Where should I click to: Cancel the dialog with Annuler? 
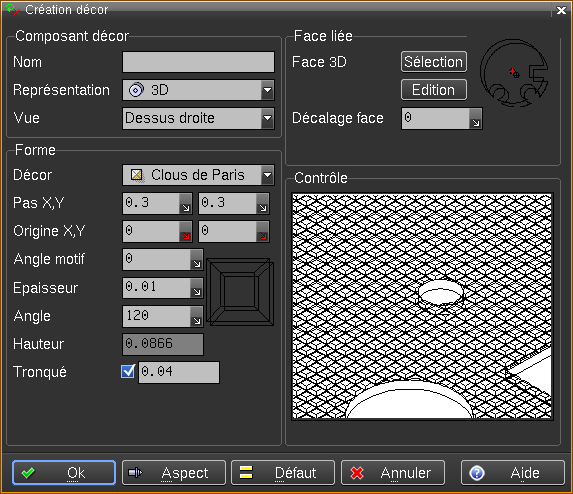[x=393, y=473]
